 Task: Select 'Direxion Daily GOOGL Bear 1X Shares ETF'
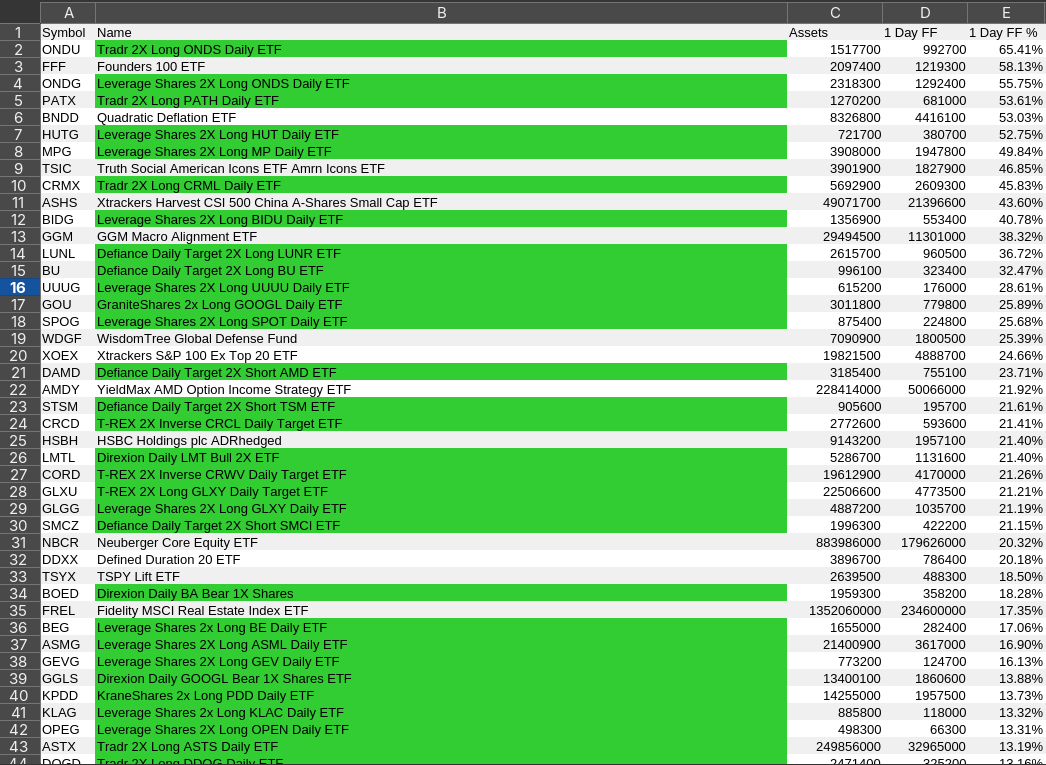441,679
